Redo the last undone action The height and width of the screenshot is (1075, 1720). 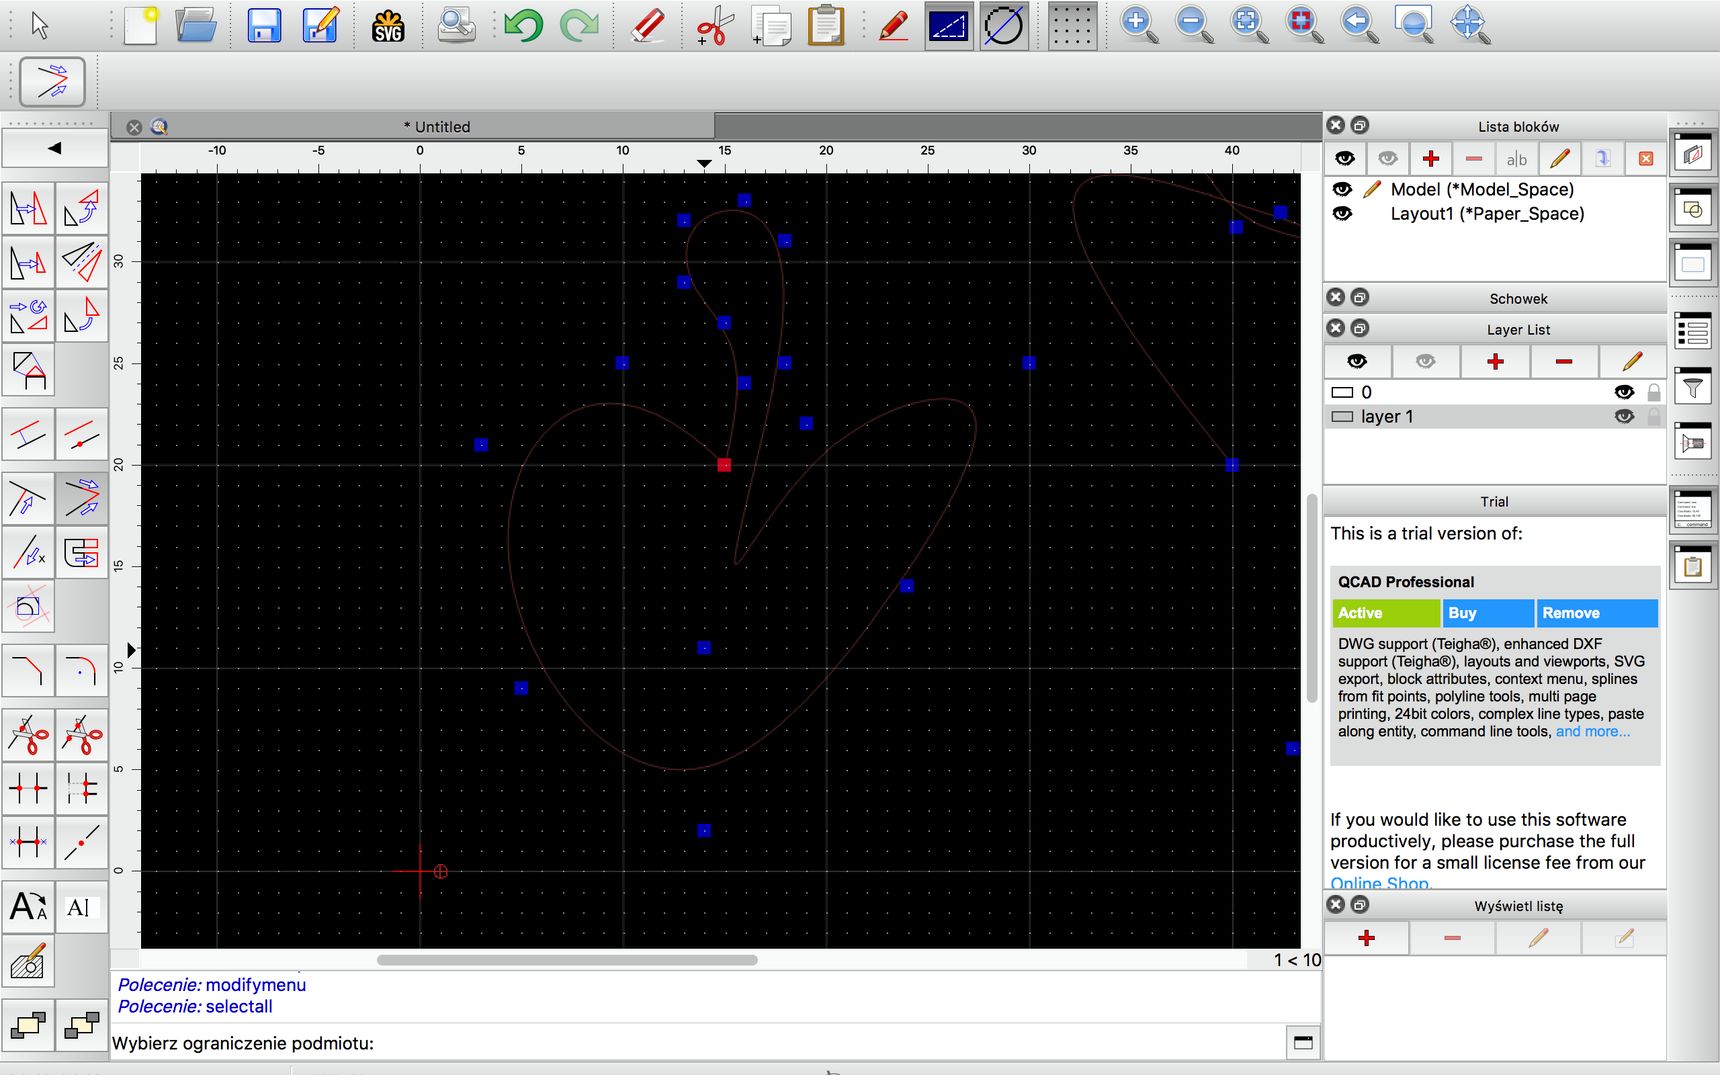pos(579,25)
